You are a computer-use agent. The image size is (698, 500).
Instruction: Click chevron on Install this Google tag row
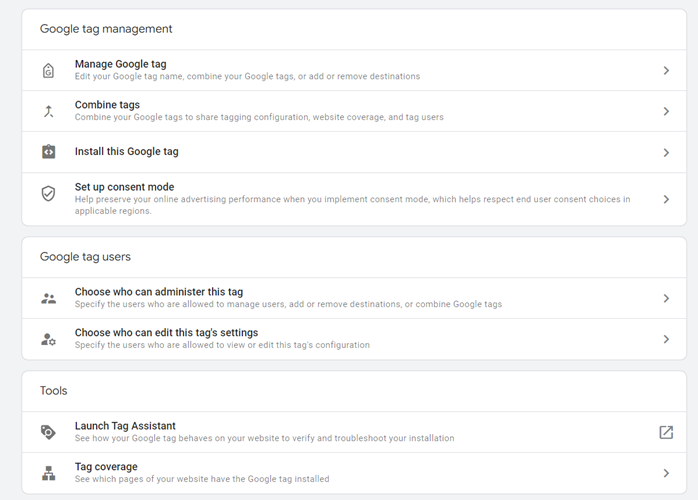pyautogui.click(x=666, y=153)
